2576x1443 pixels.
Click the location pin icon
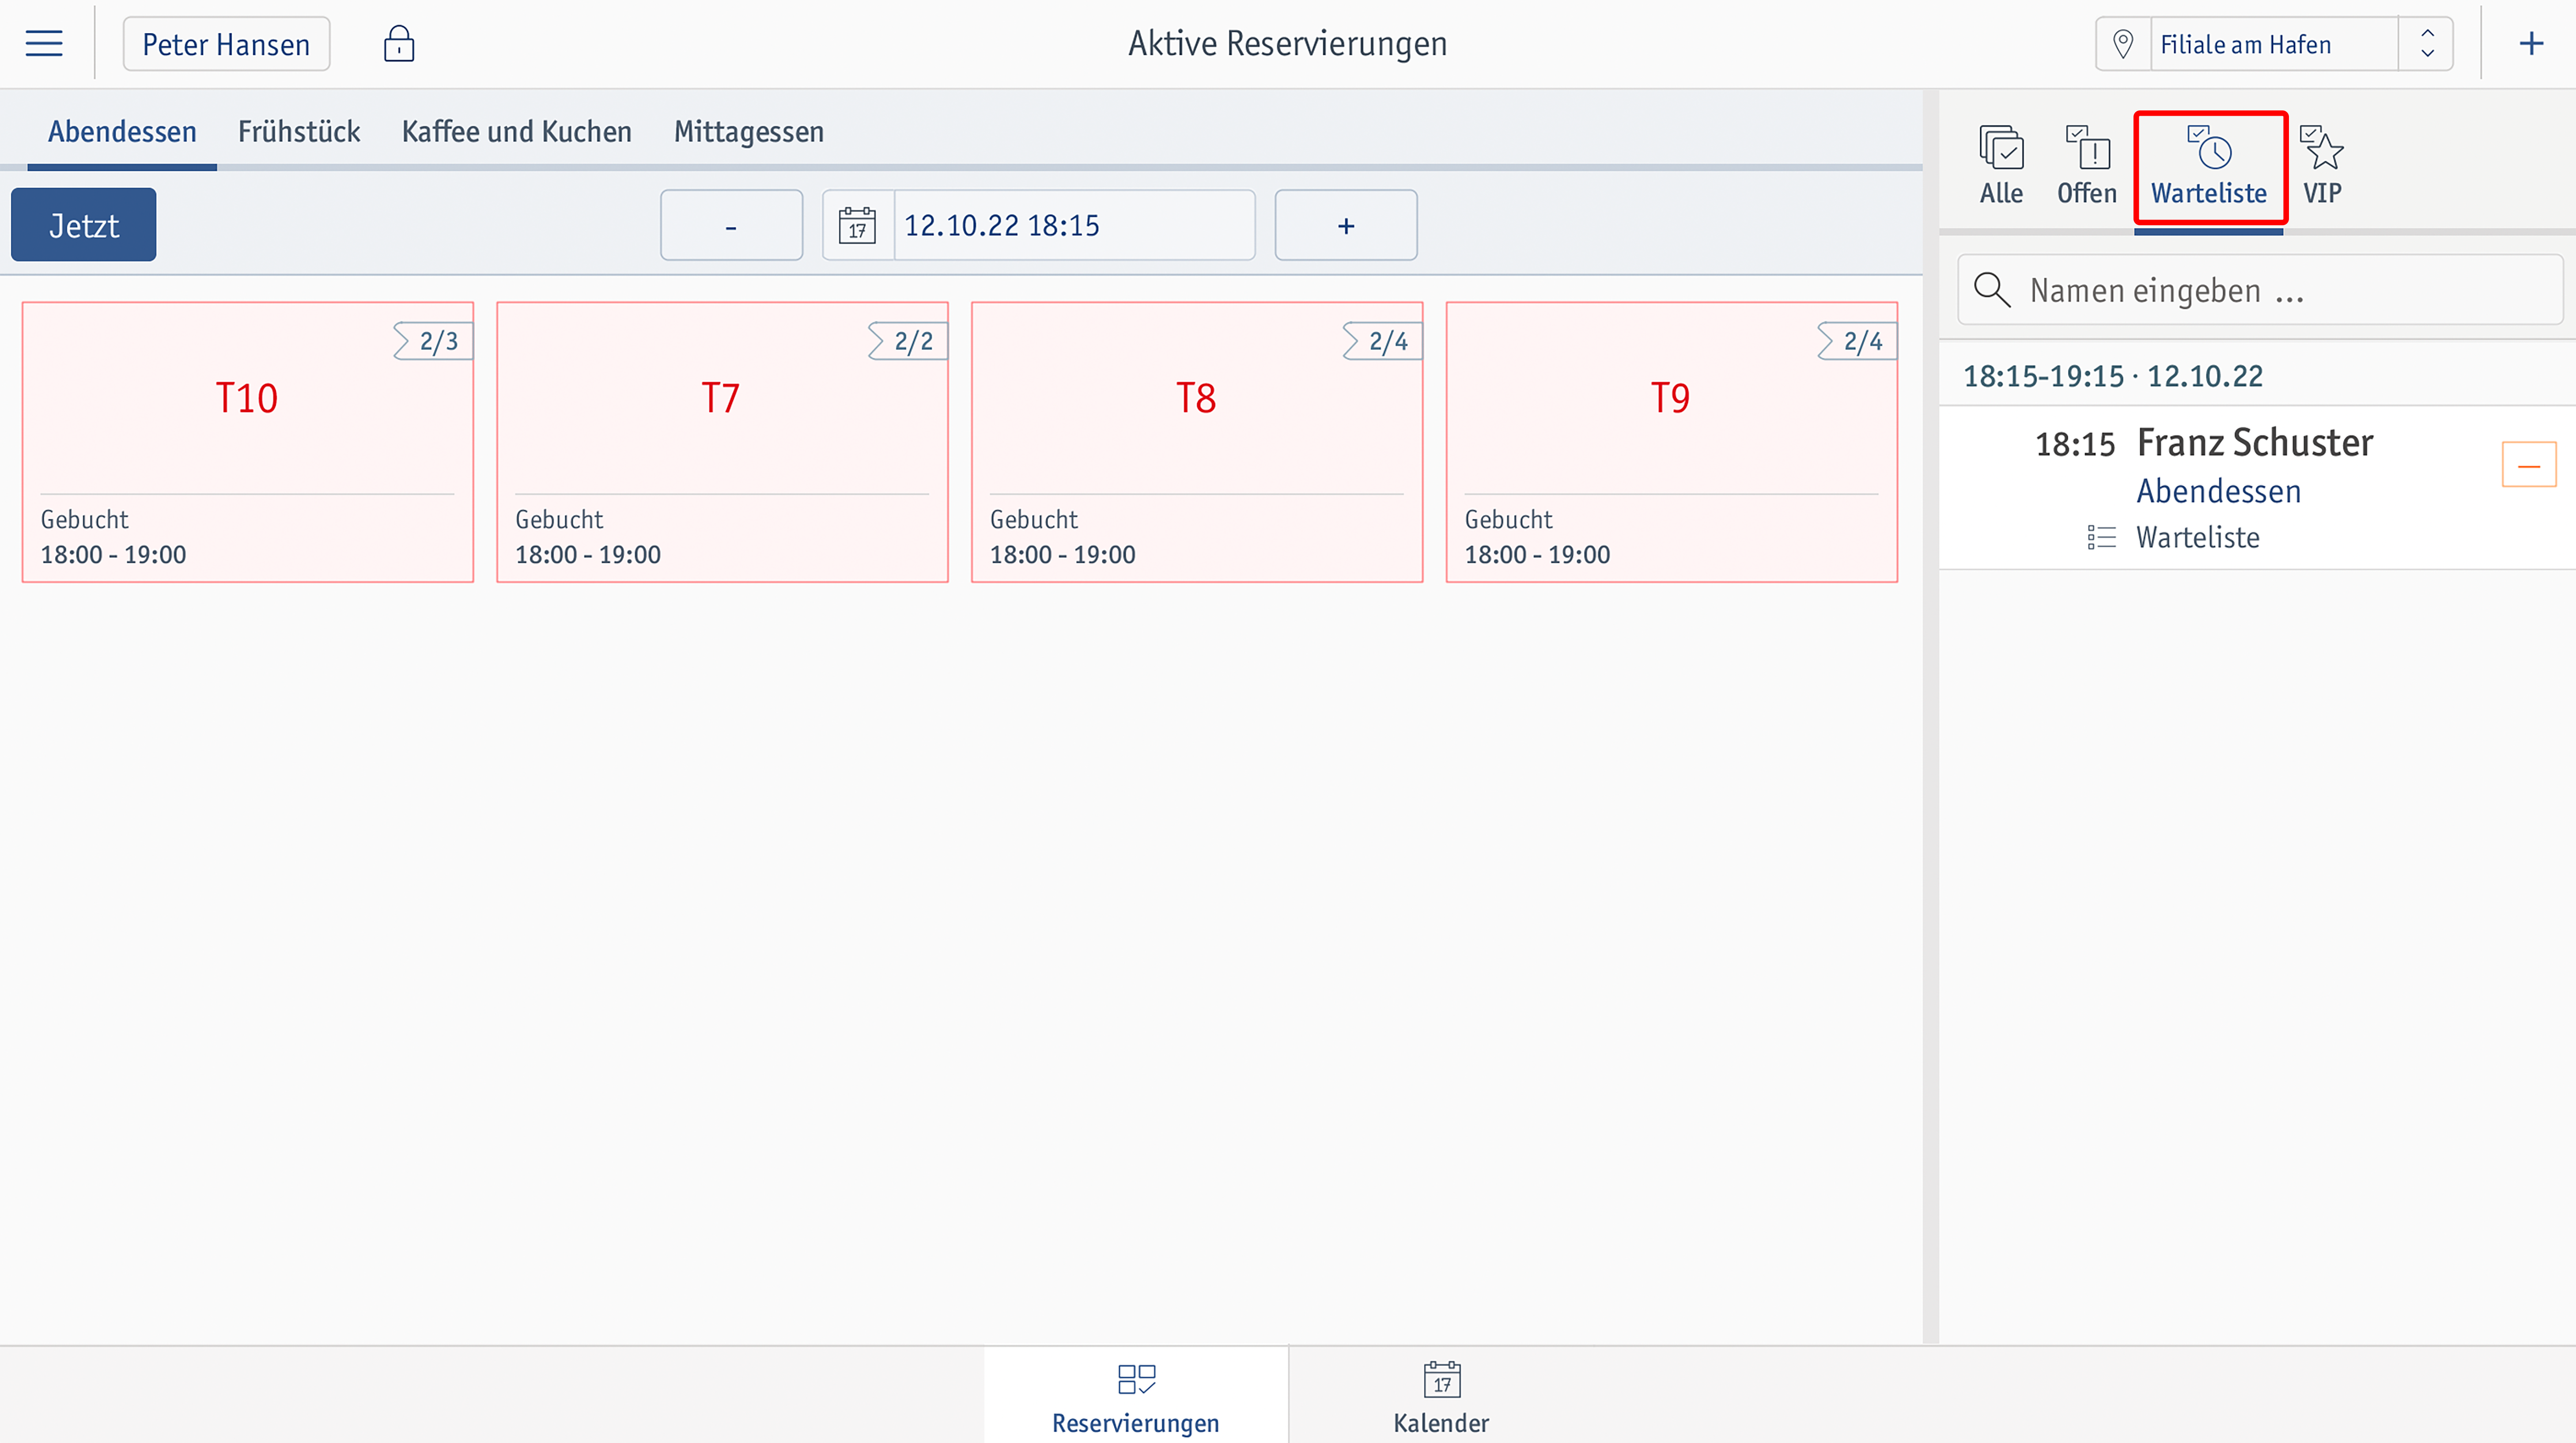[x=2122, y=44]
